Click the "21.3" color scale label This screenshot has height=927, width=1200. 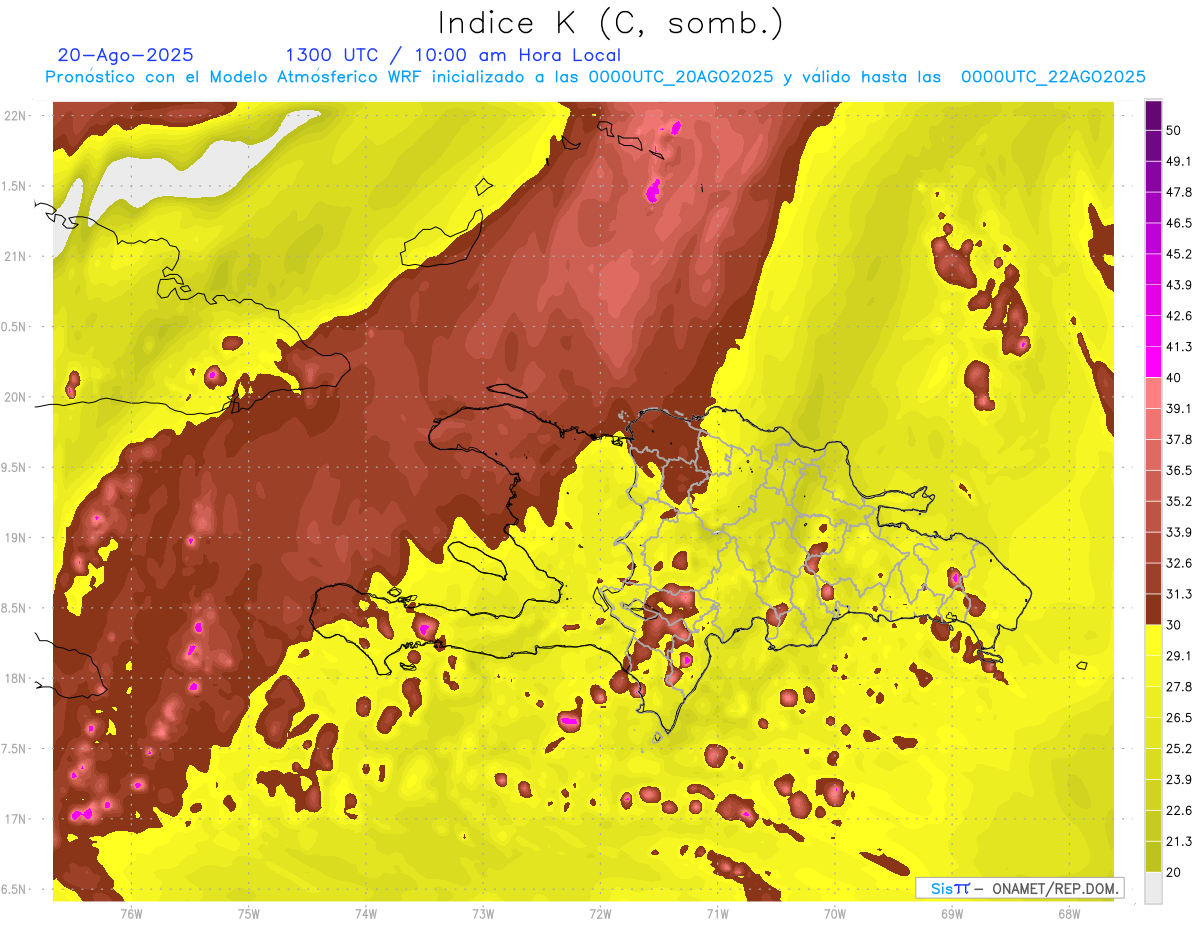click(x=1178, y=842)
